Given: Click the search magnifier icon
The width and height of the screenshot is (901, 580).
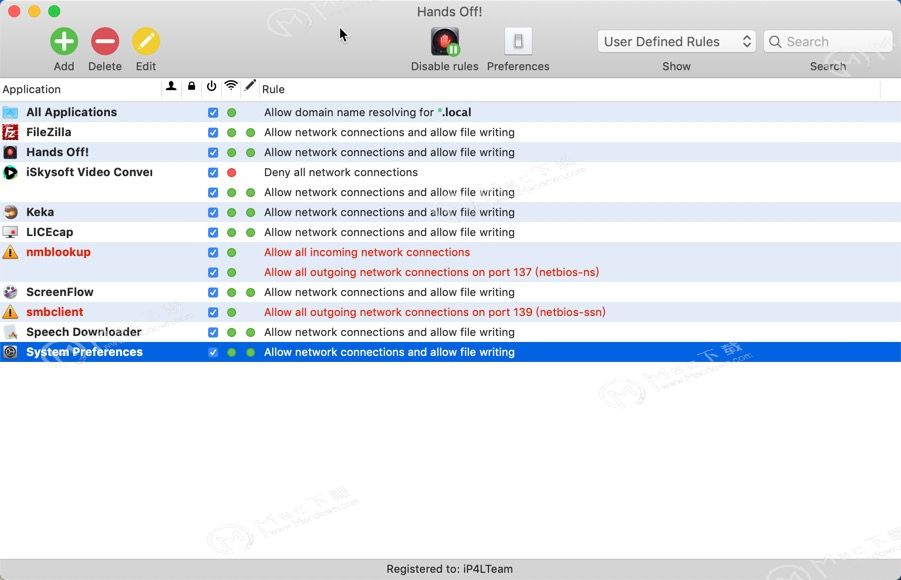Looking at the screenshot, I should coord(775,42).
